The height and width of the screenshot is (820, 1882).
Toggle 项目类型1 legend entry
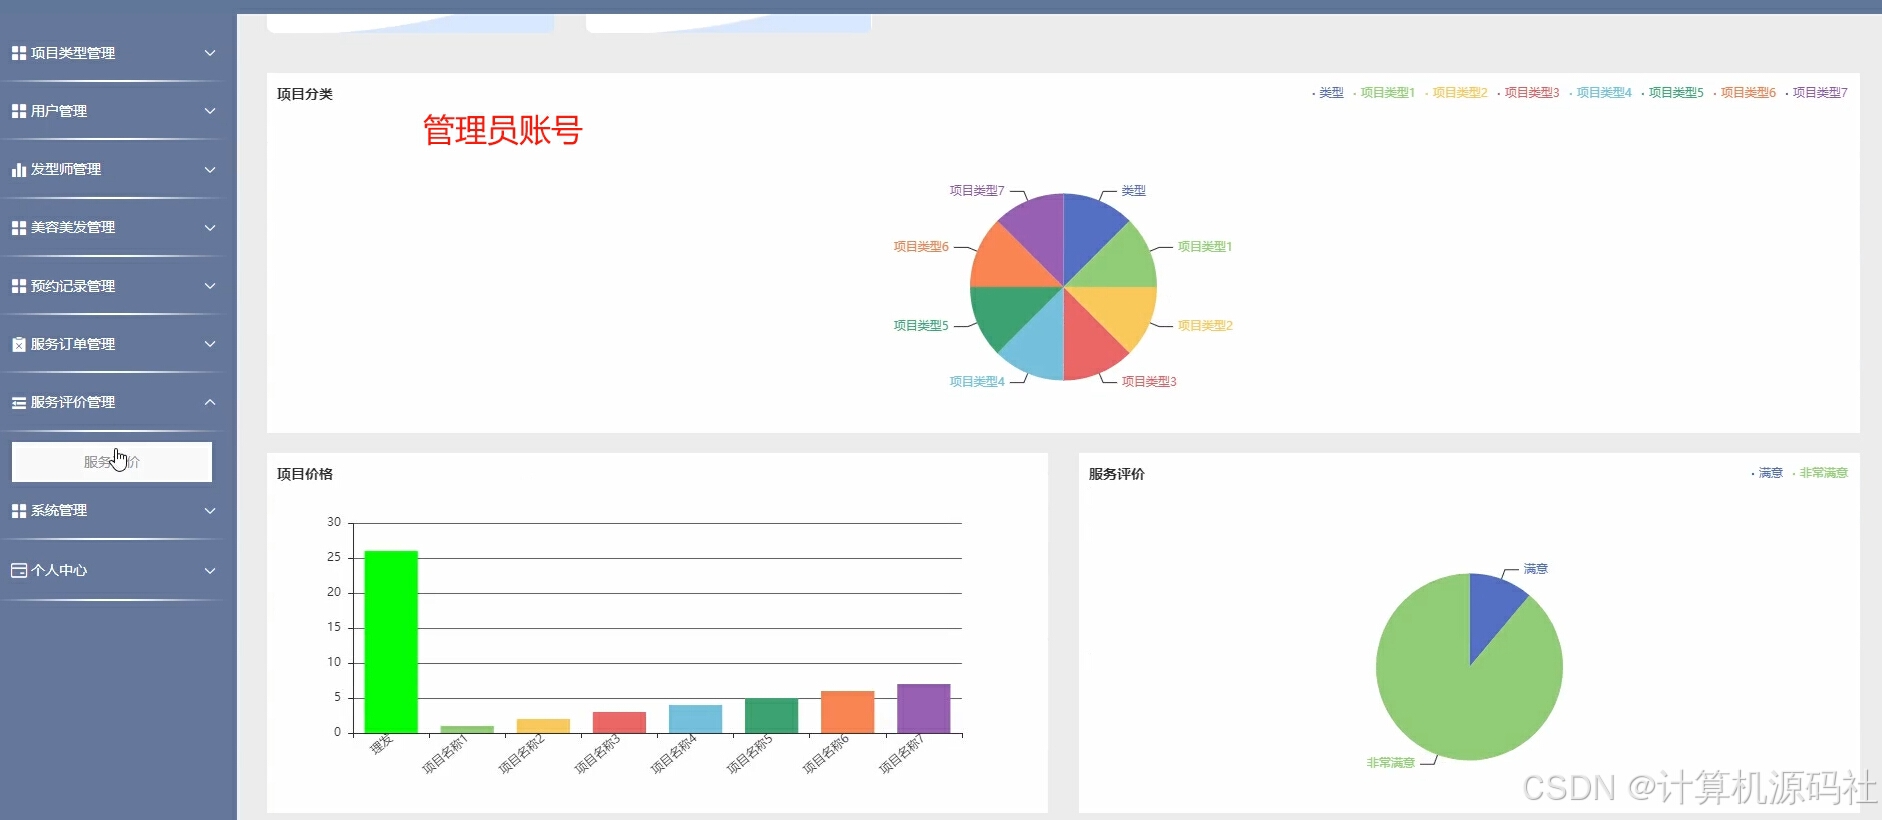pyautogui.click(x=1384, y=93)
